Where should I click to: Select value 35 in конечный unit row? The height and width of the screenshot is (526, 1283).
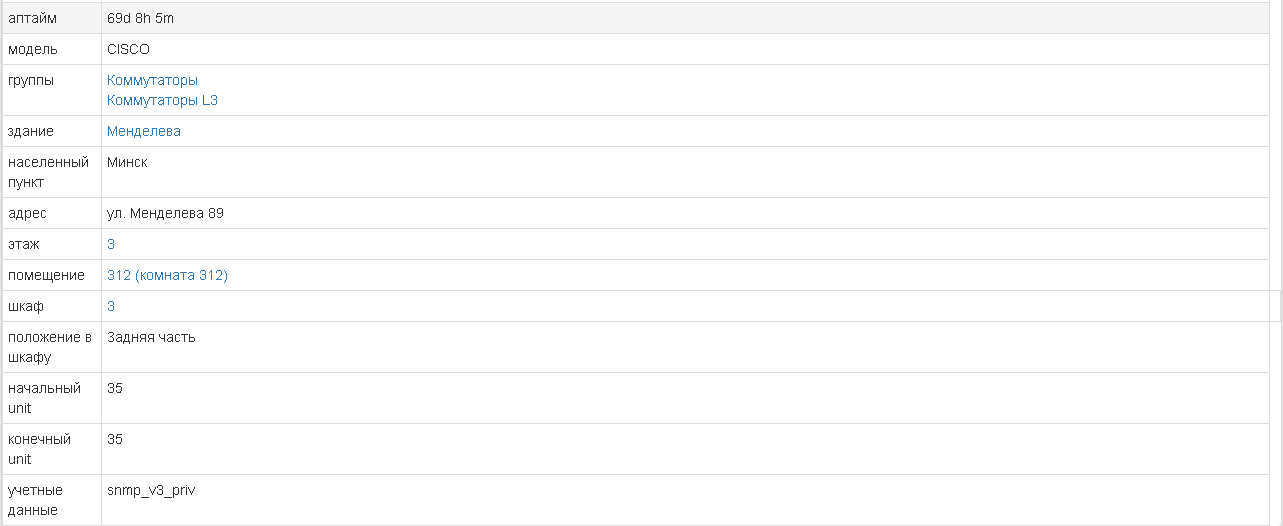115,439
